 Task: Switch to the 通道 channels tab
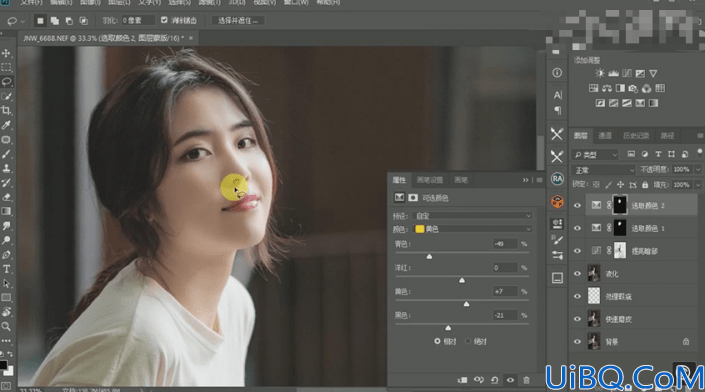point(605,136)
